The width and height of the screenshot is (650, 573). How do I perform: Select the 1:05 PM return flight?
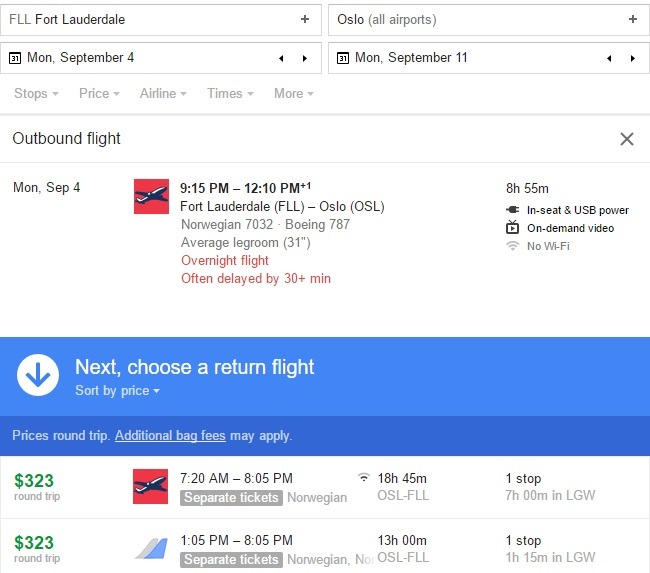[325, 546]
